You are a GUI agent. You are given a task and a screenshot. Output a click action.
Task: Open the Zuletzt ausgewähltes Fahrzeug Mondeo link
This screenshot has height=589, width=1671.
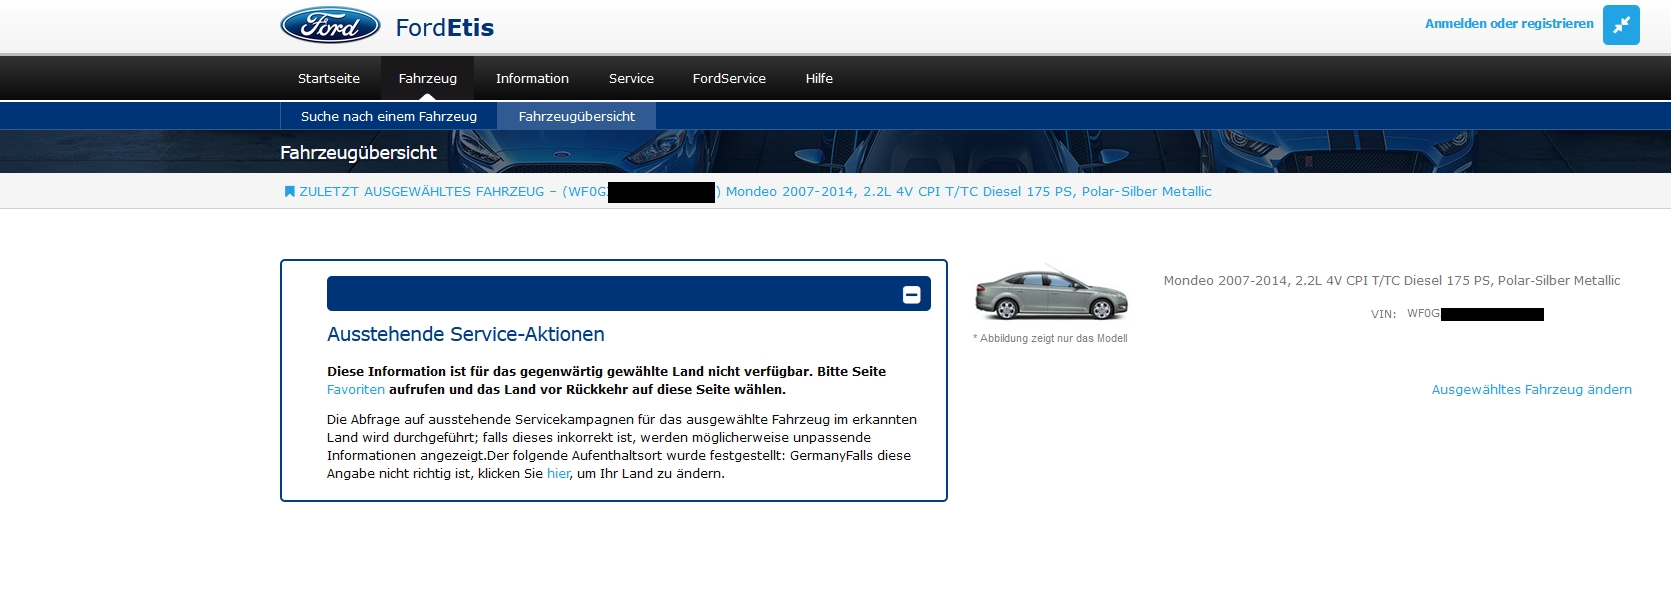point(967,192)
